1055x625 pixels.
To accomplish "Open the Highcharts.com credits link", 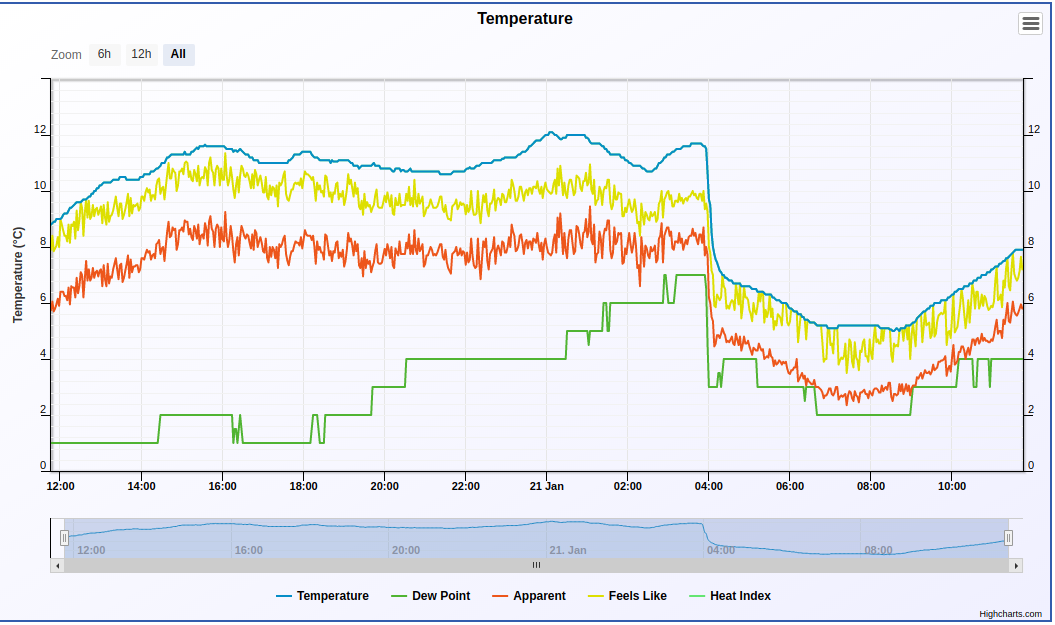I will 1010,615.
